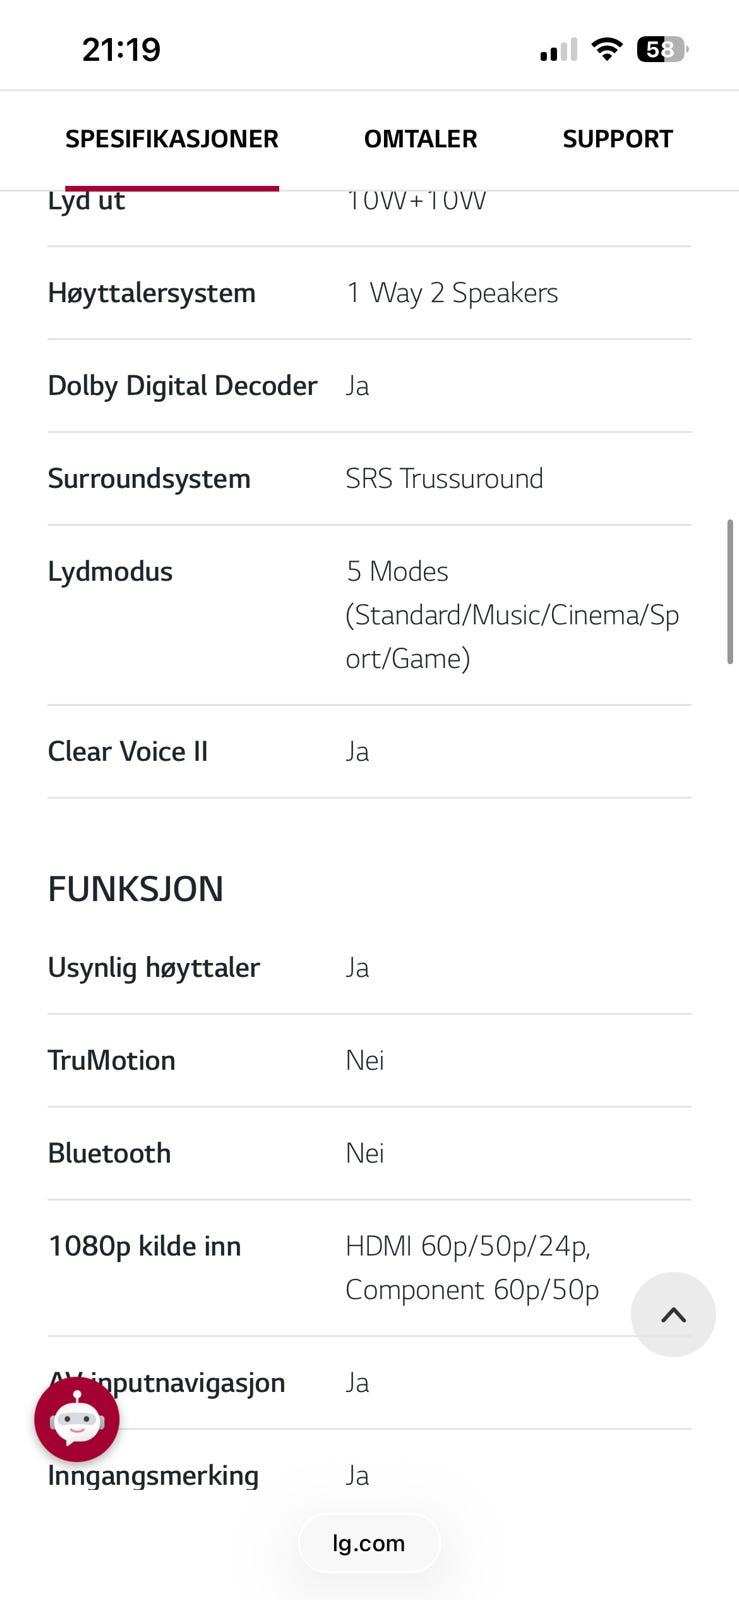Tap the TruMotion row label
This screenshot has width=739, height=1600.
pos(112,1060)
